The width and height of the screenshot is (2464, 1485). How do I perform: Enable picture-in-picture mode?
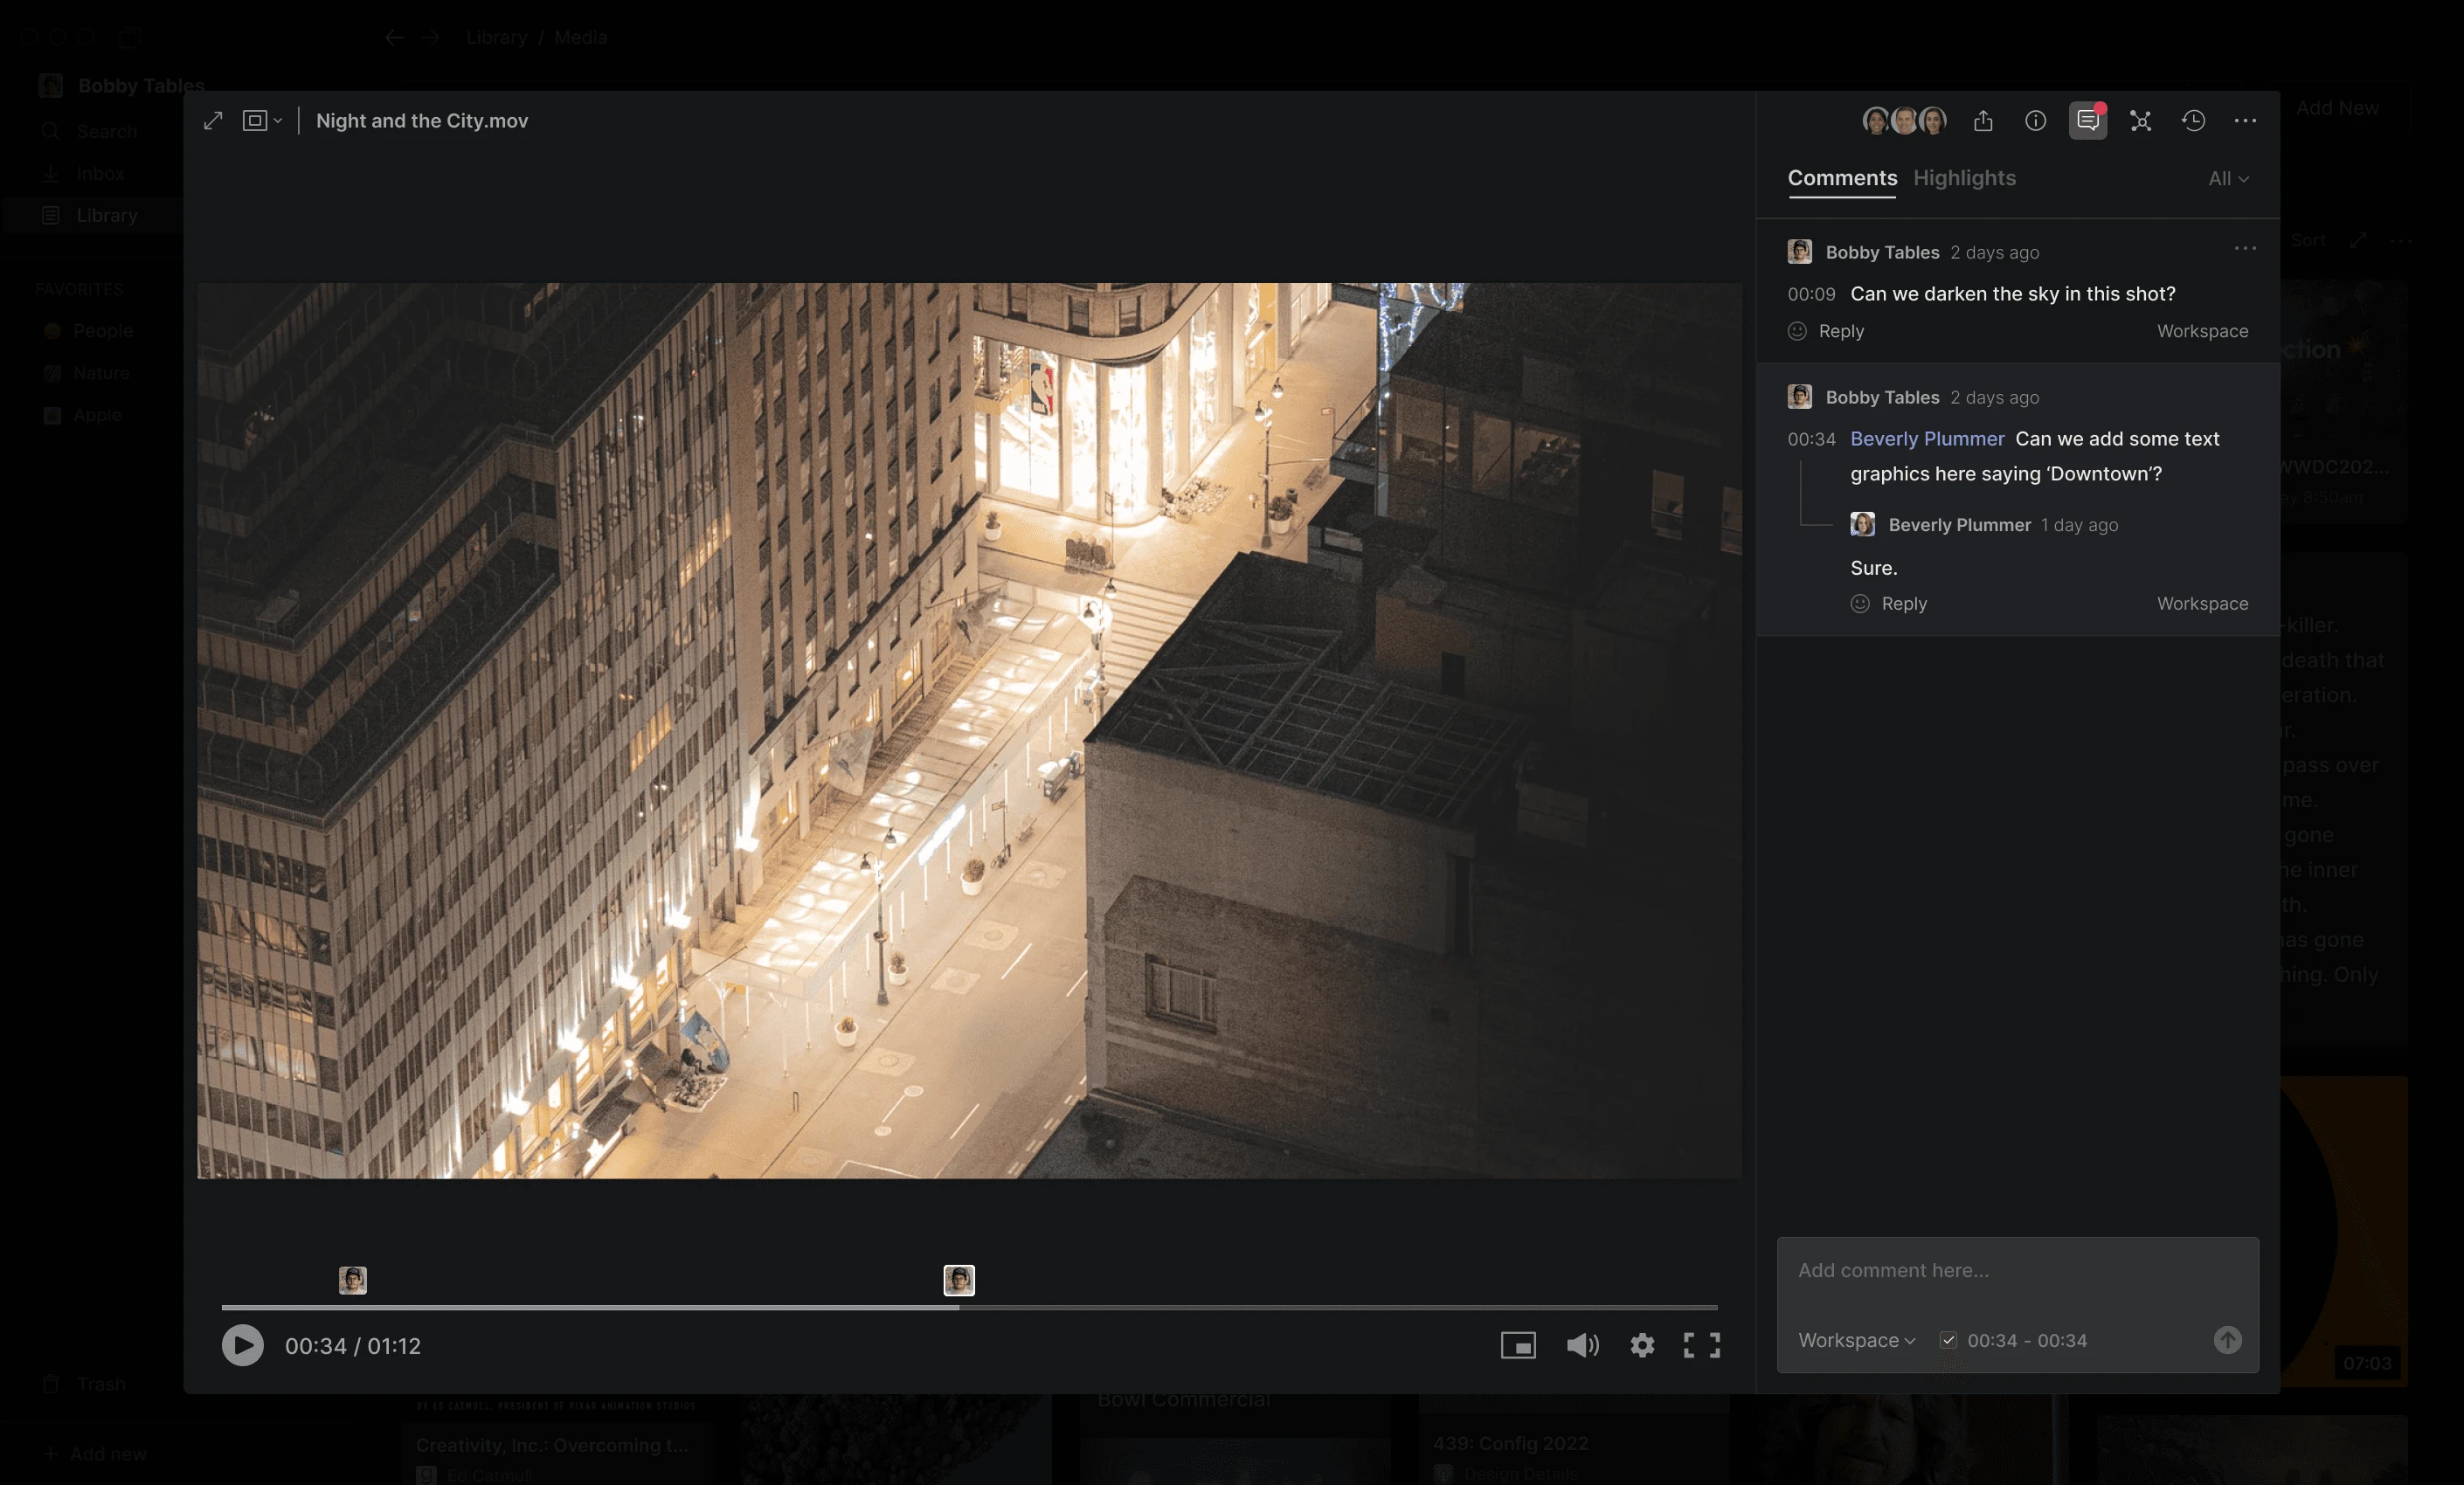click(x=1518, y=1346)
